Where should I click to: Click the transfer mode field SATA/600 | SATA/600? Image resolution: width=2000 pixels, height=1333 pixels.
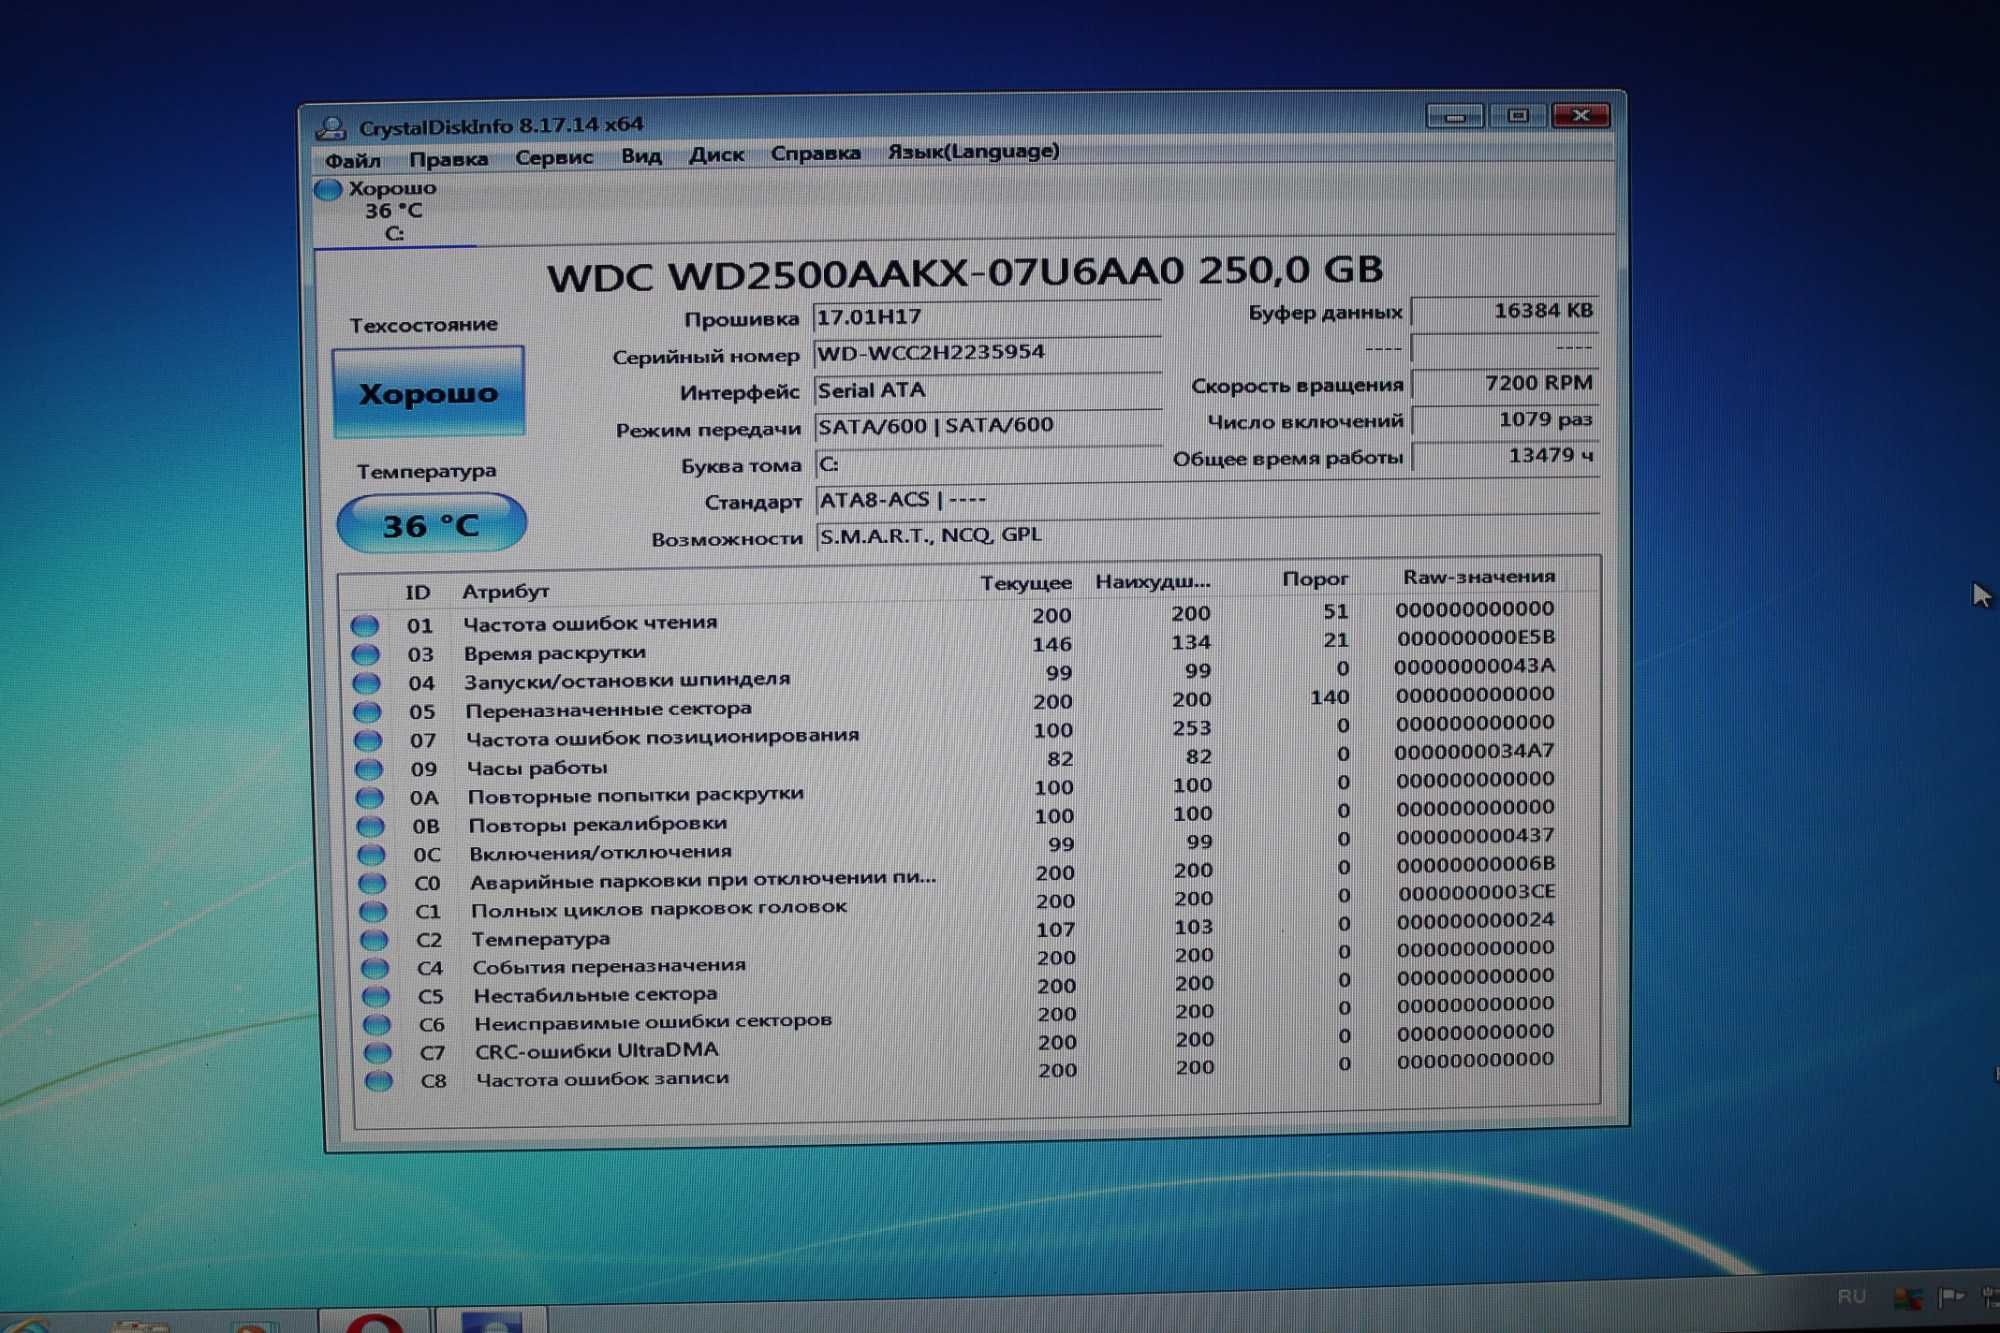[x=987, y=427]
